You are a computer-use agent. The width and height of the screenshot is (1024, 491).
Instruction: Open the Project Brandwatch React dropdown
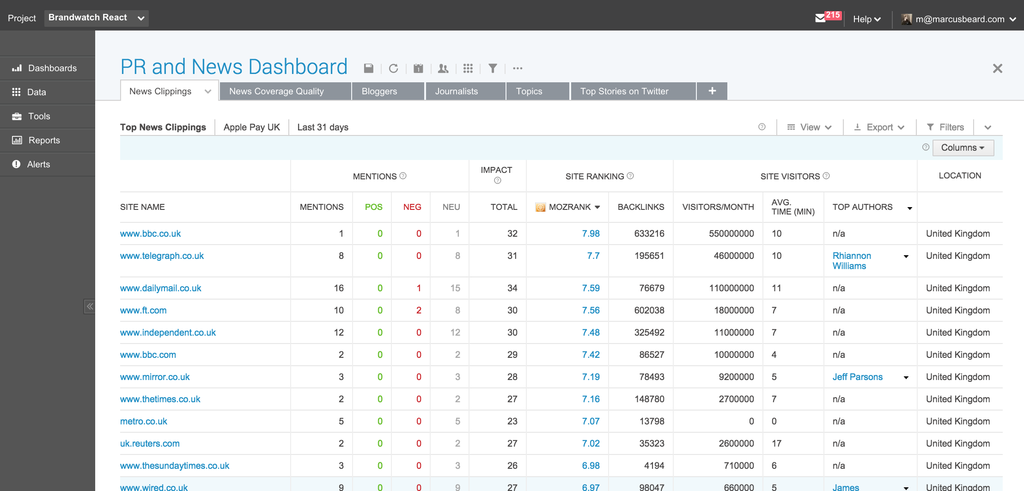pyautogui.click(x=96, y=18)
